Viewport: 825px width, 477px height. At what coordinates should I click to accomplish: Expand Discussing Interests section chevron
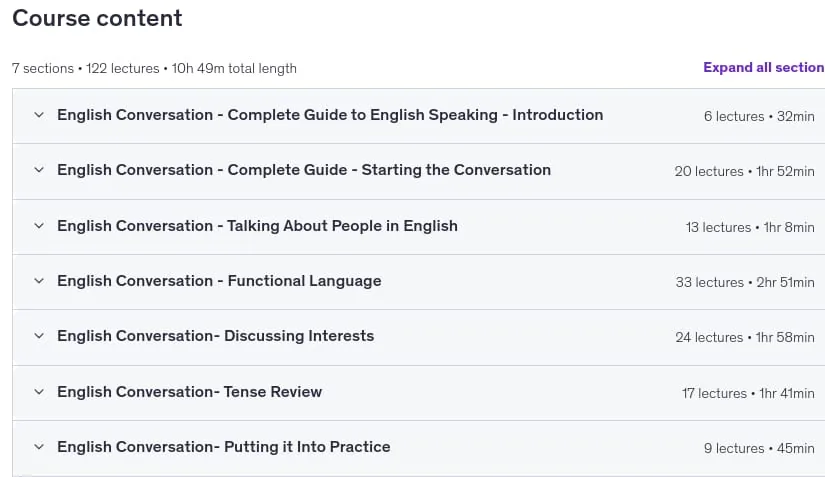(x=39, y=336)
